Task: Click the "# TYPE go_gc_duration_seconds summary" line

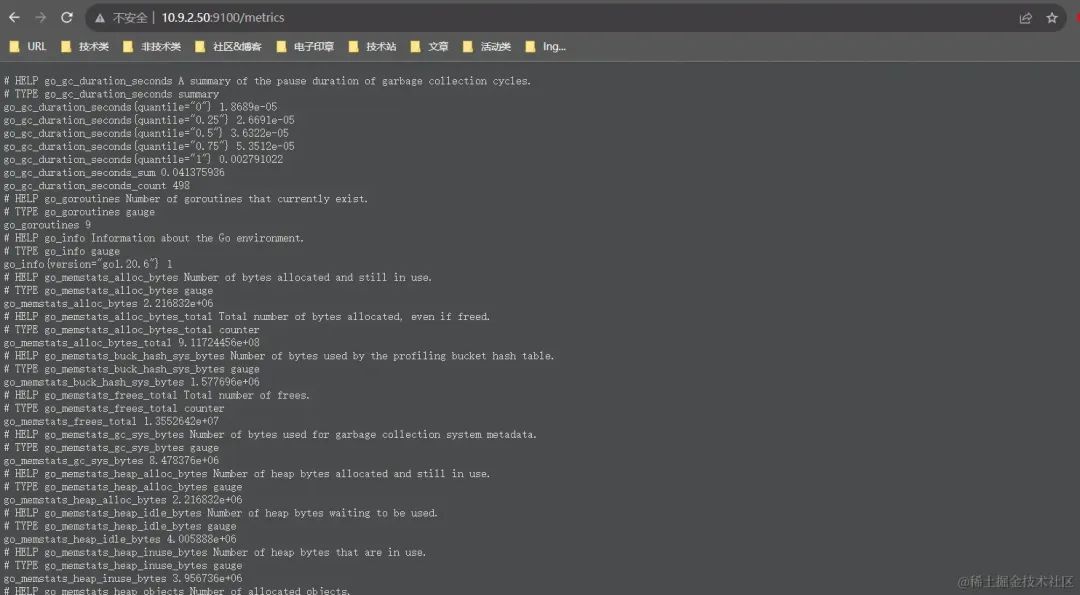Action: coord(111,94)
